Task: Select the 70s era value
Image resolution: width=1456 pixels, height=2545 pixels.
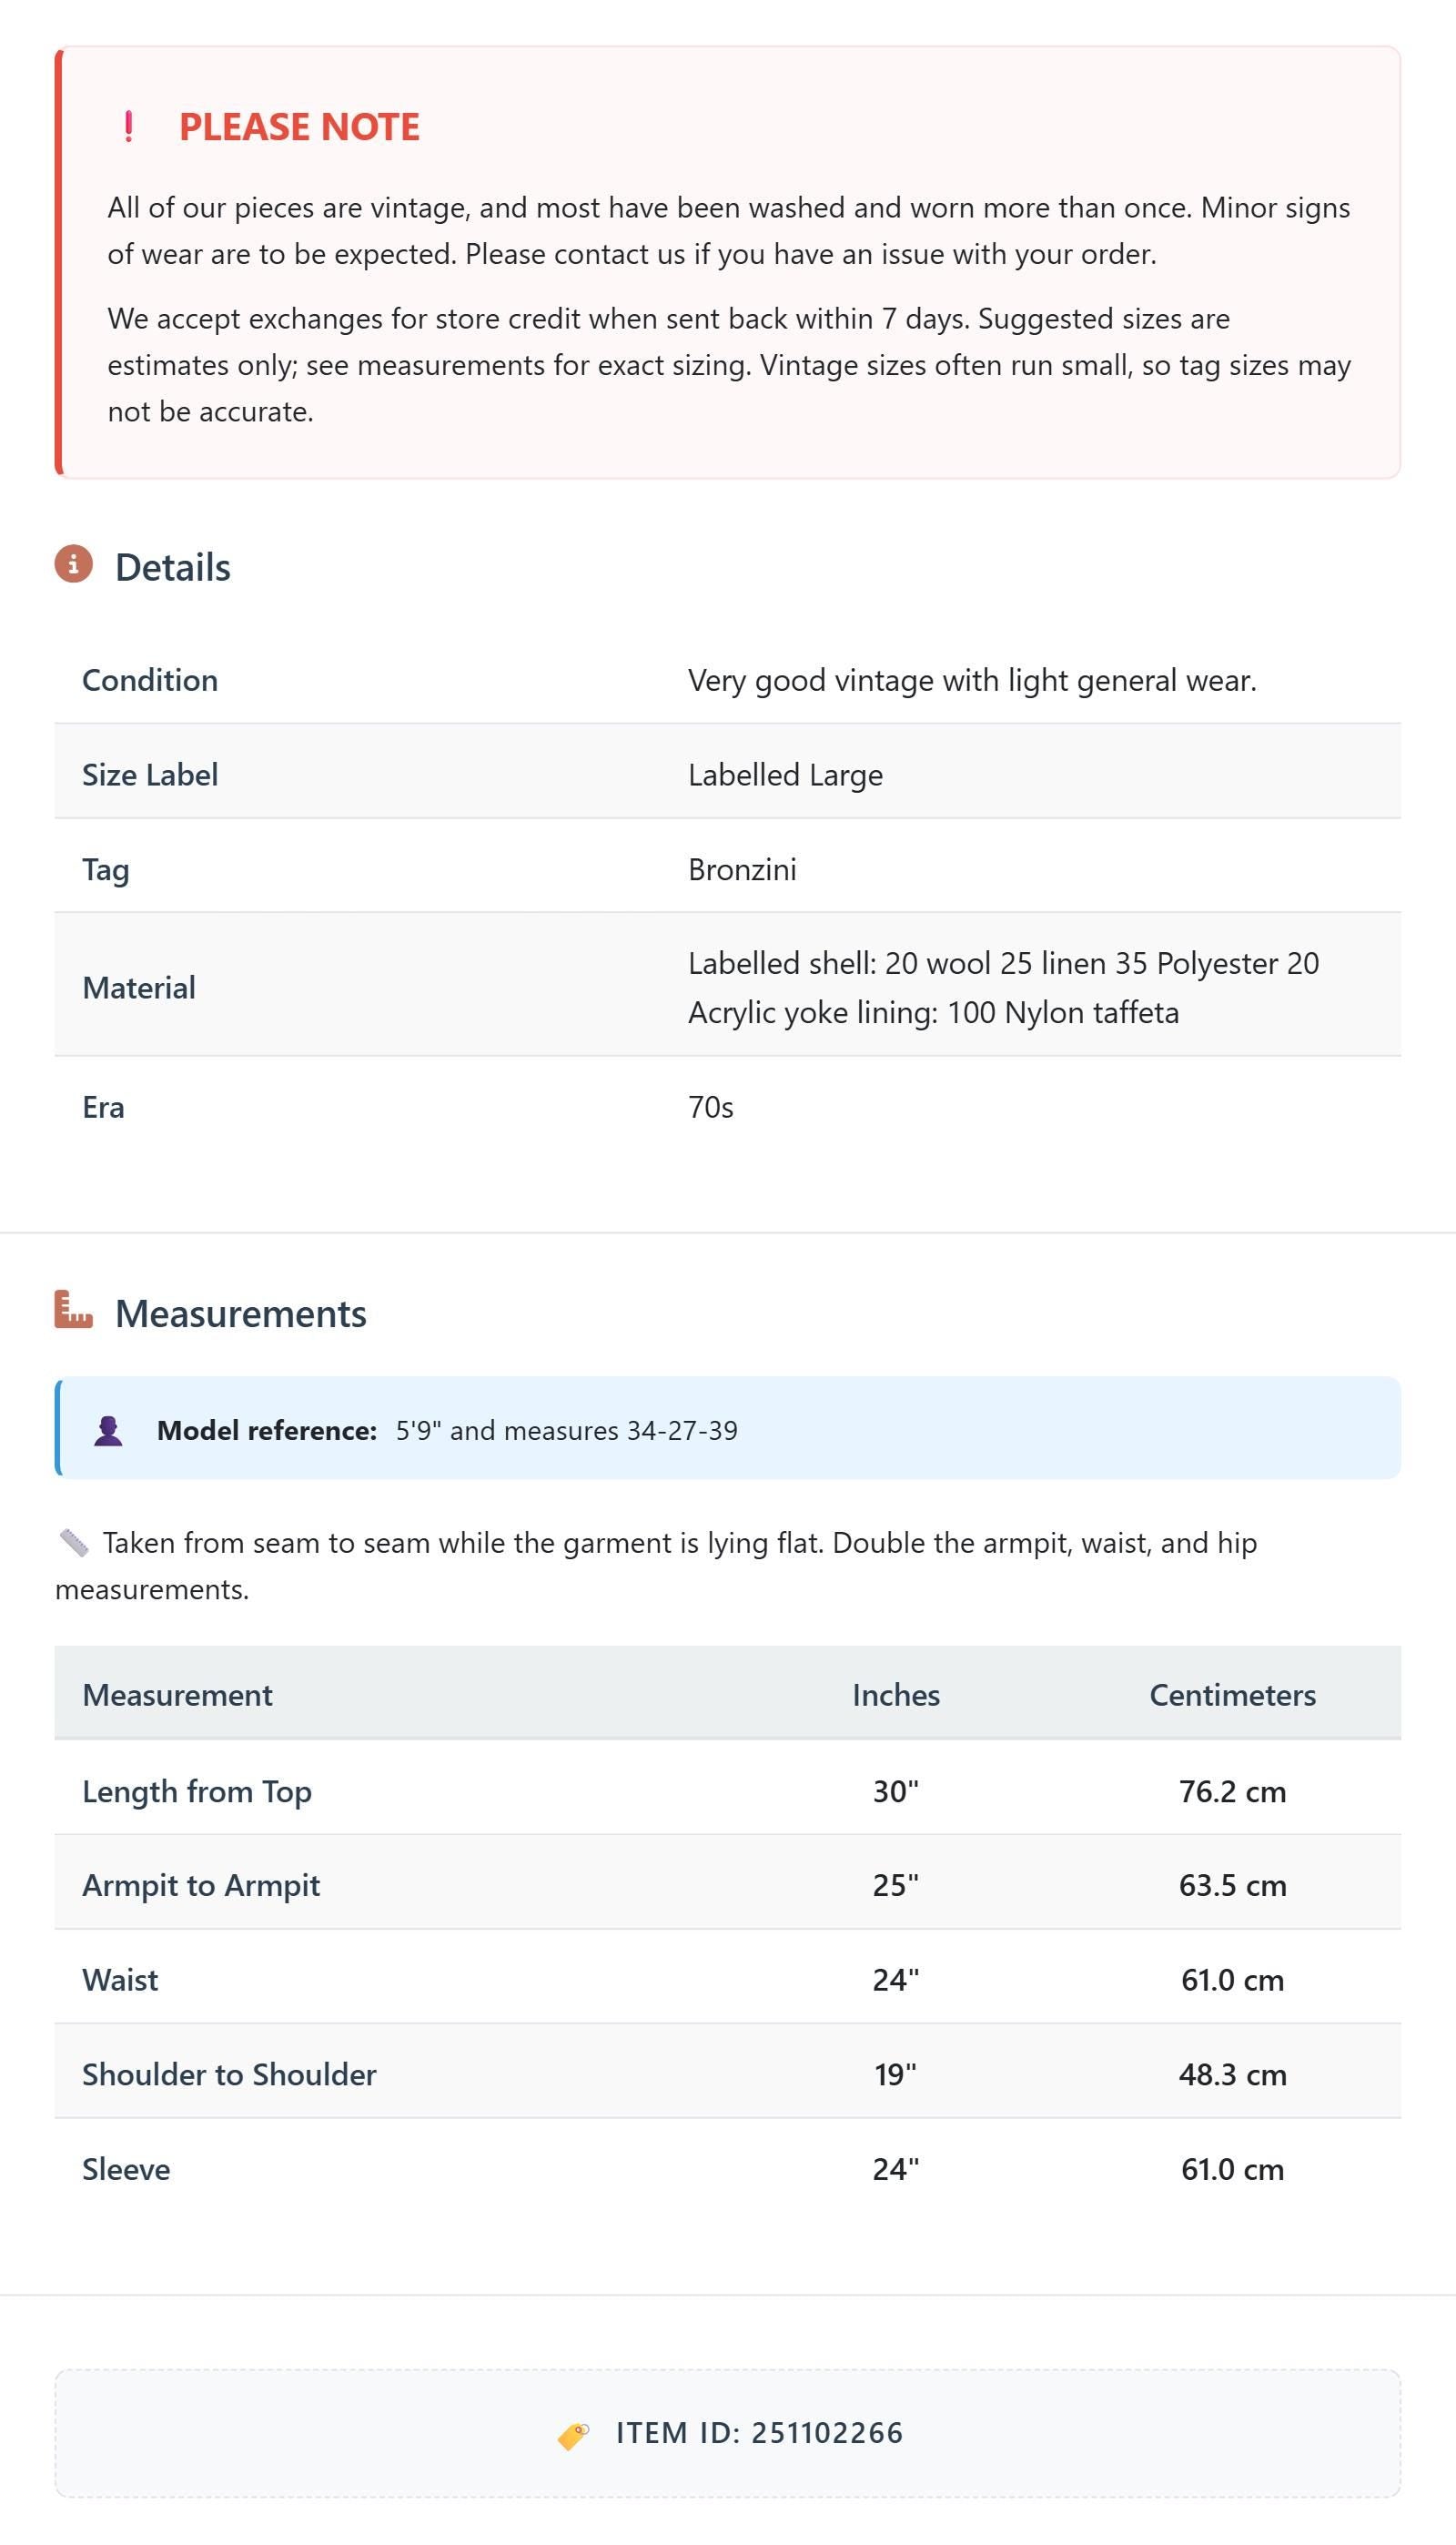Action: pyautogui.click(x=710, y=1107)
